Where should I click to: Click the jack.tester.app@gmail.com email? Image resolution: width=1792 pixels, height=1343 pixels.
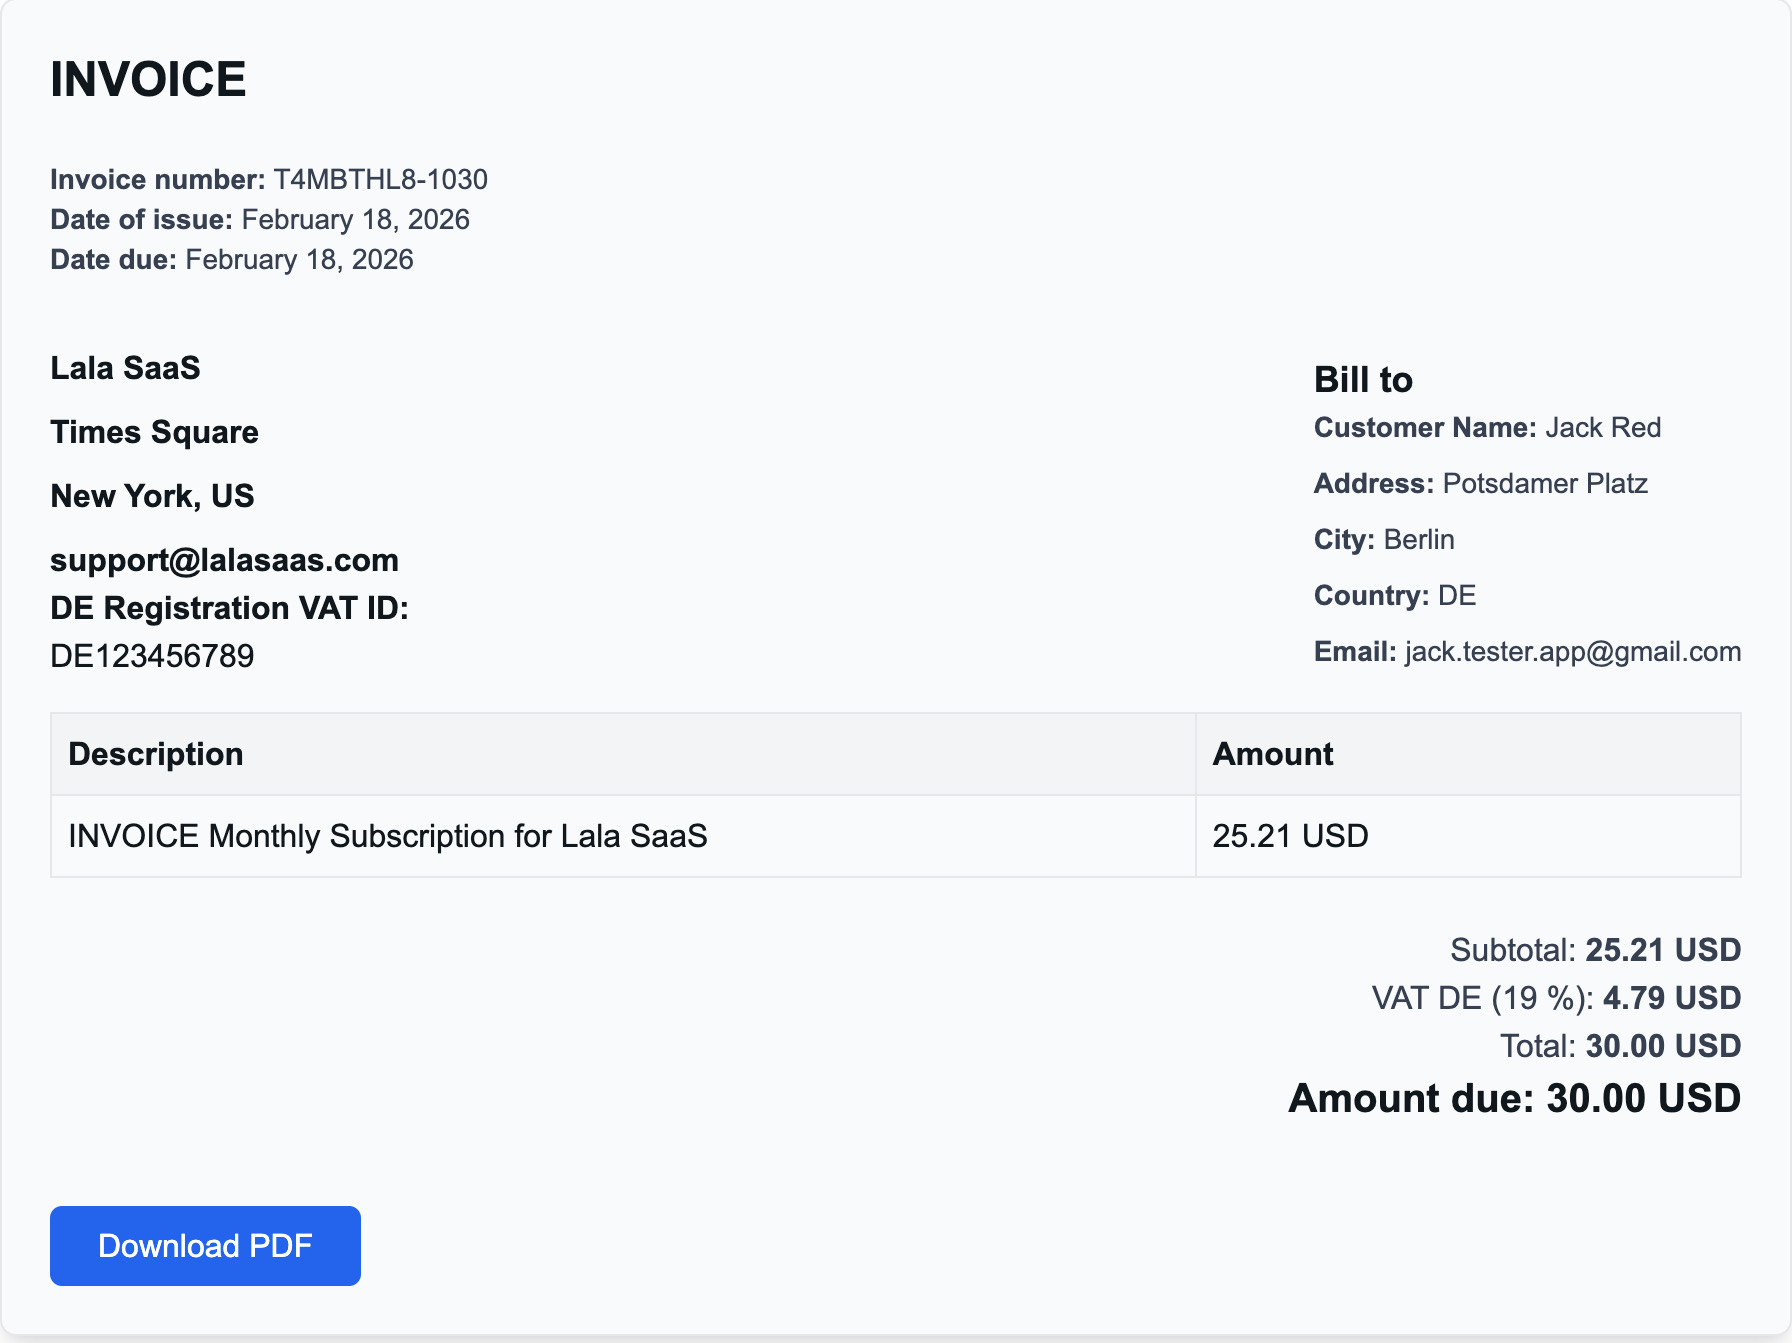(1572, 652)
